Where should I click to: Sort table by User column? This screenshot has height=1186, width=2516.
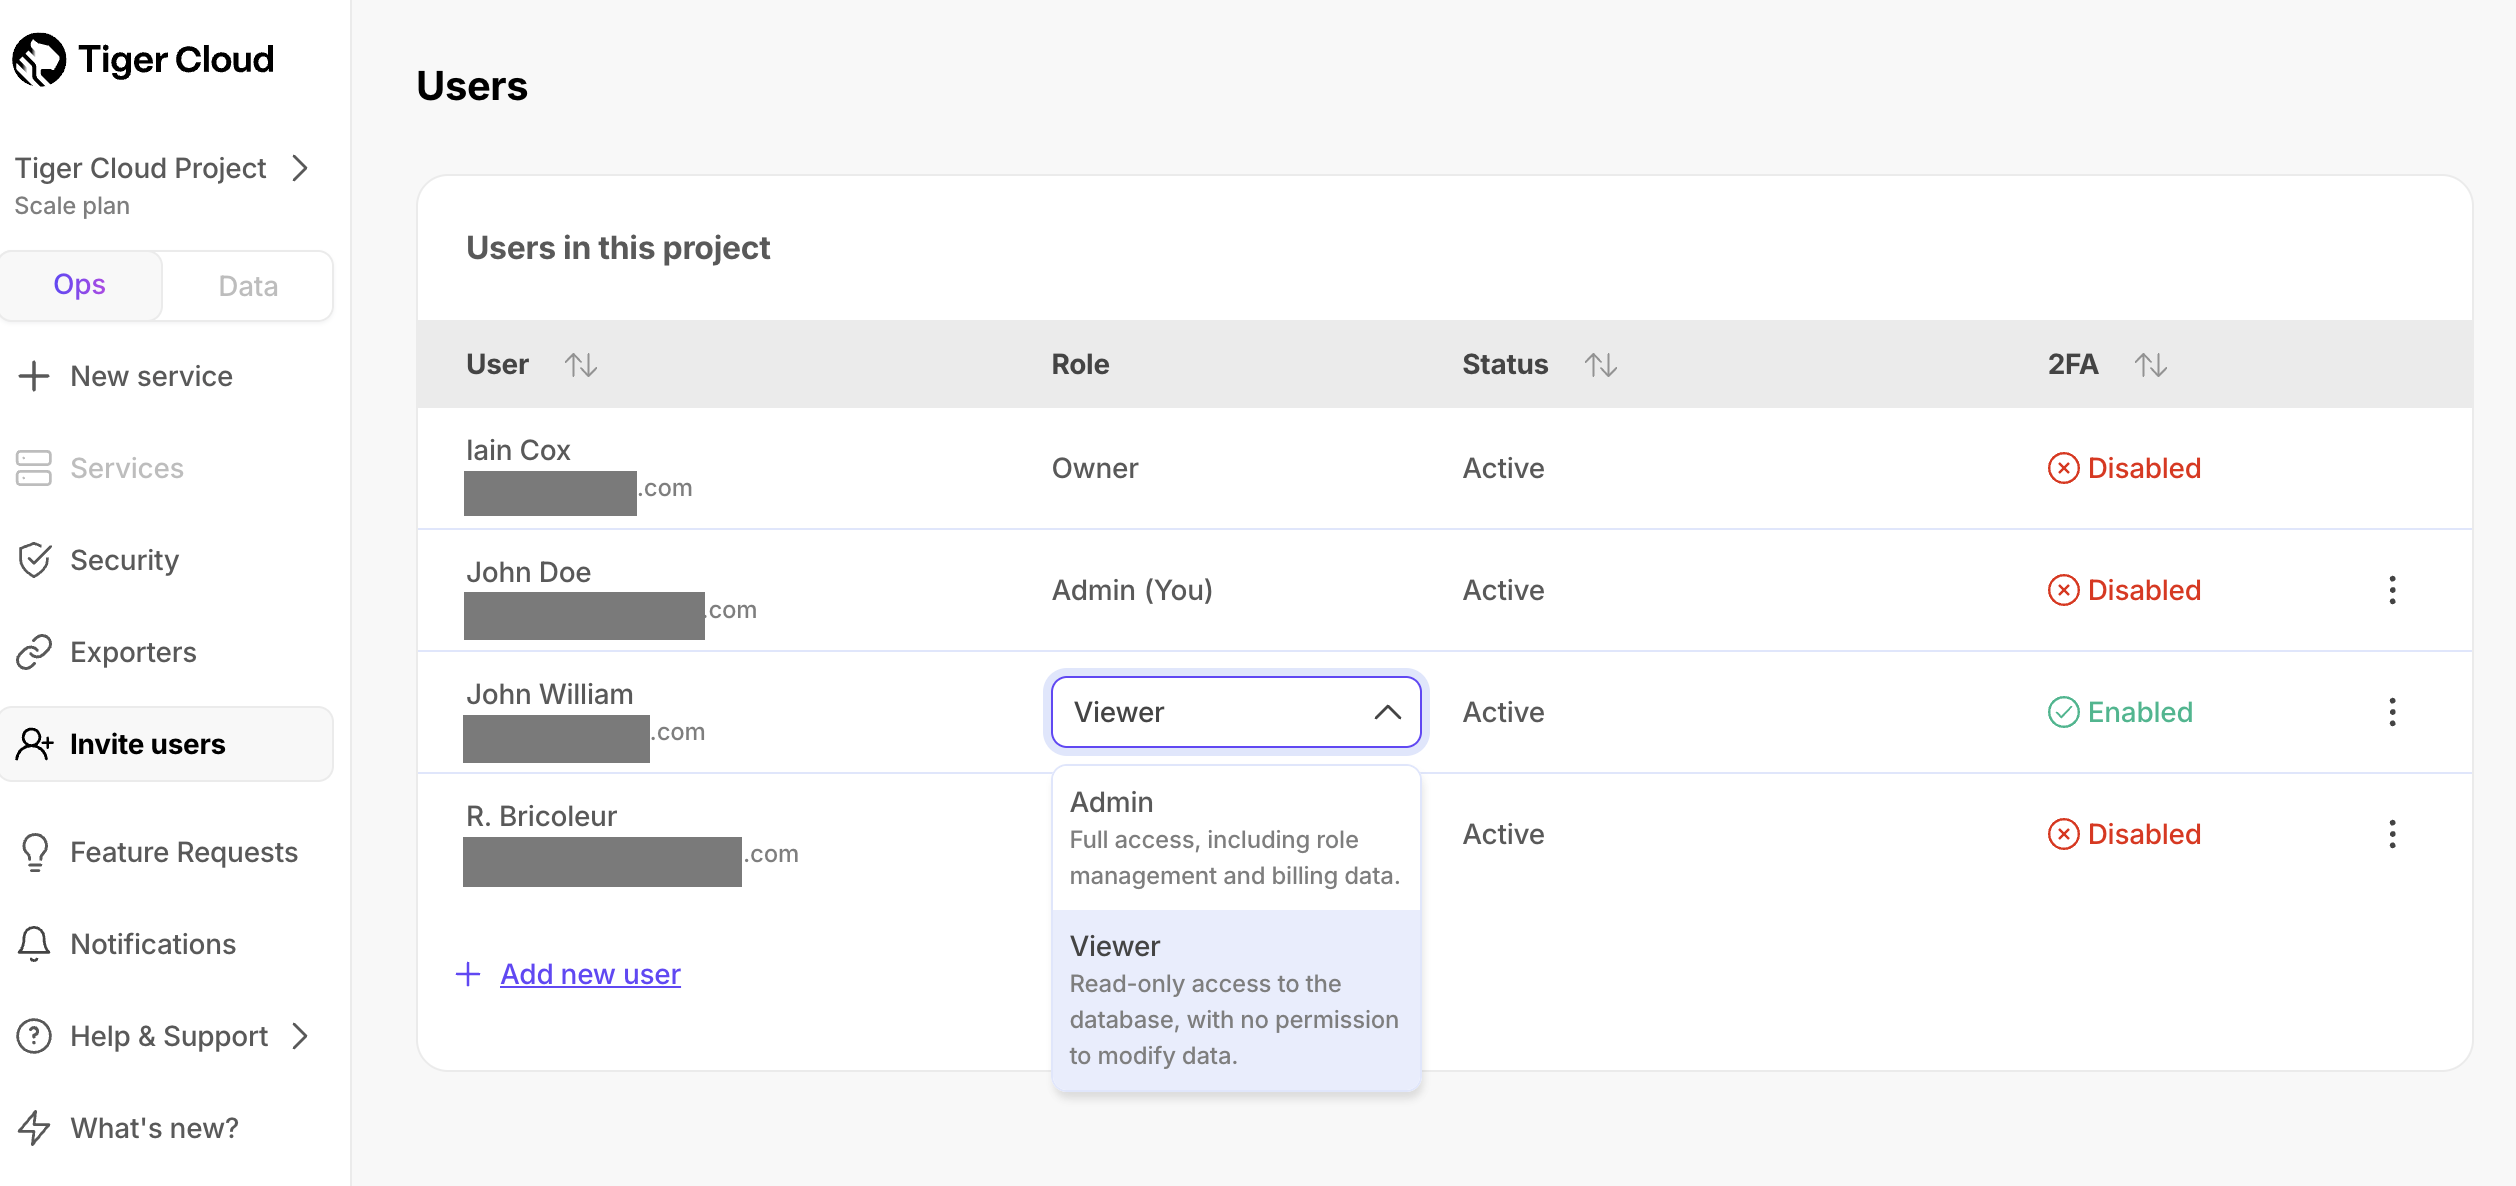581,365
